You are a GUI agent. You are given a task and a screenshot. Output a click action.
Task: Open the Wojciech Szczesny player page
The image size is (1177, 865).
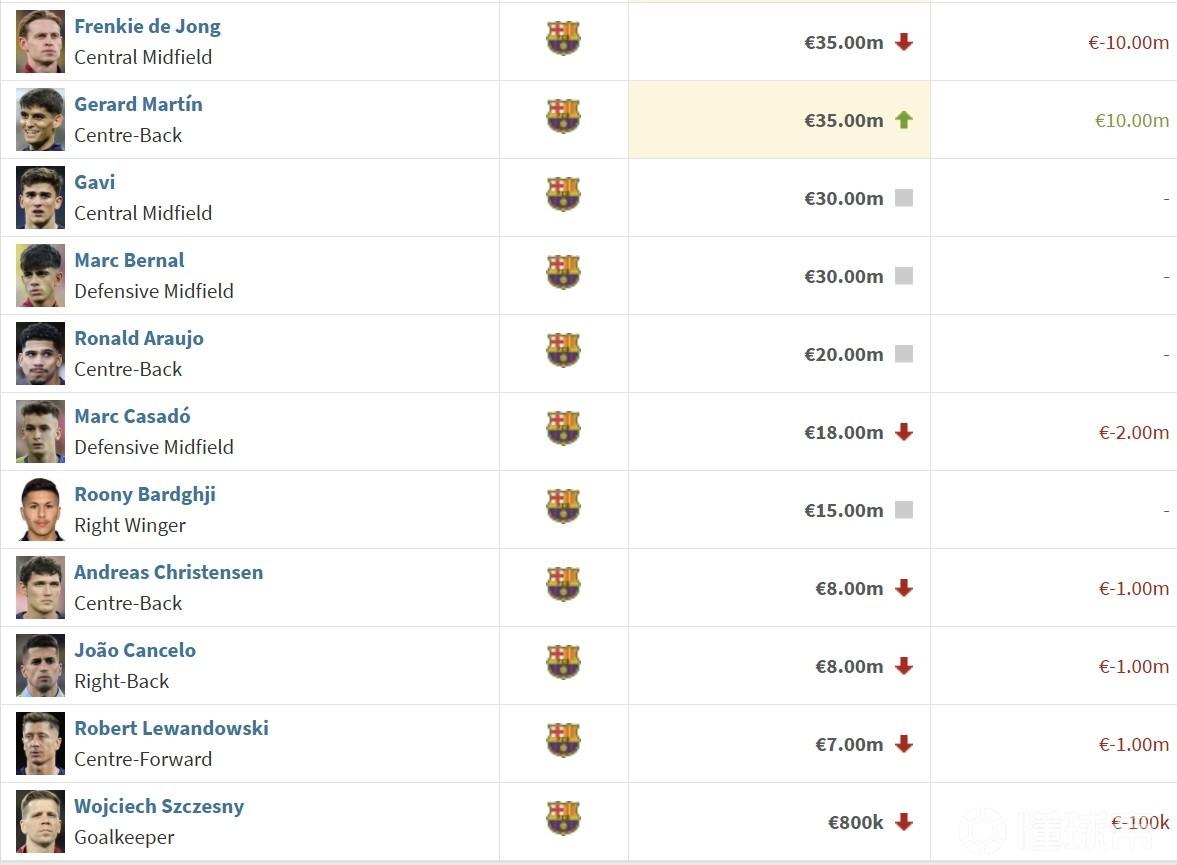[159, 806]
